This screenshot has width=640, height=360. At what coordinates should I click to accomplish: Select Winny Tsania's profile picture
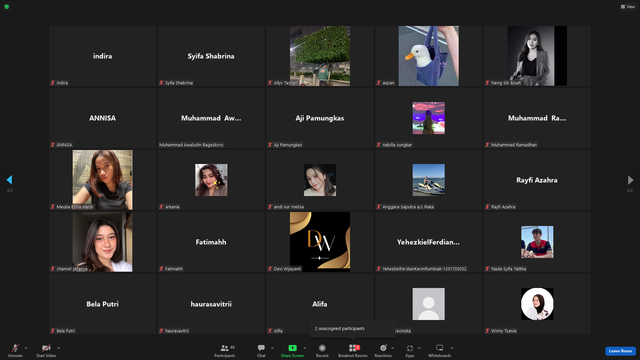(x=537, y=304)
